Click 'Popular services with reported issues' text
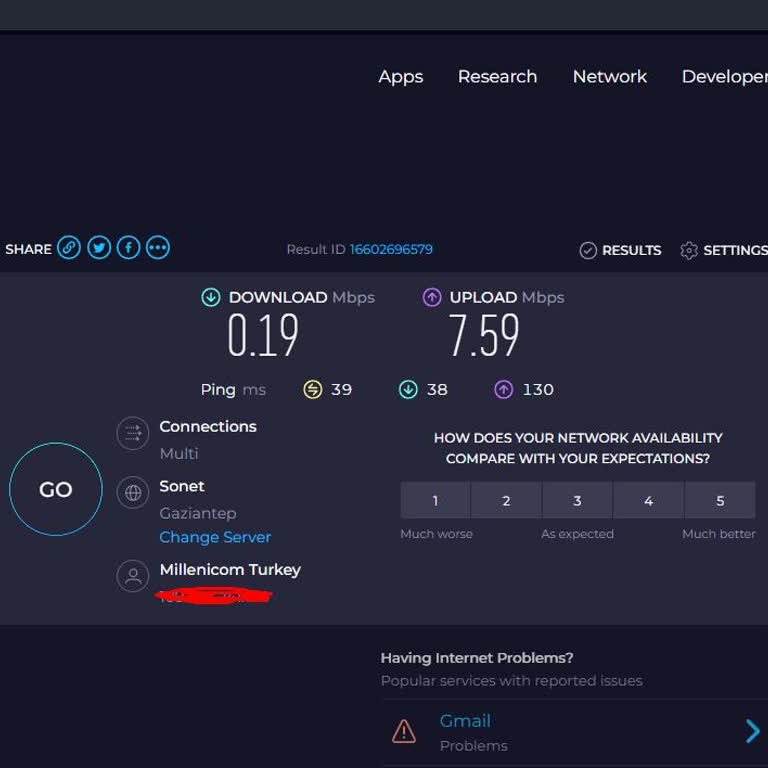 coord(511,681)
